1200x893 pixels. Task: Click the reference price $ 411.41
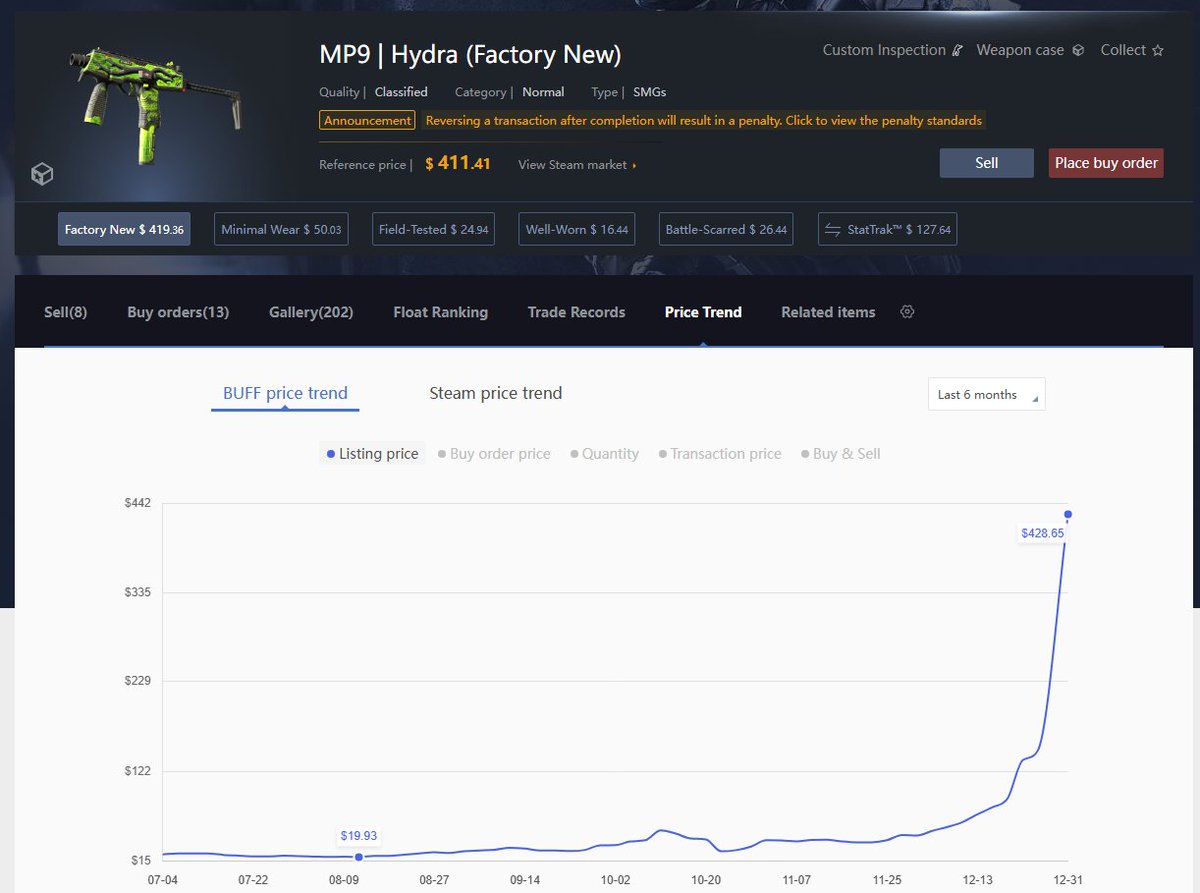(x=458, y=163)
